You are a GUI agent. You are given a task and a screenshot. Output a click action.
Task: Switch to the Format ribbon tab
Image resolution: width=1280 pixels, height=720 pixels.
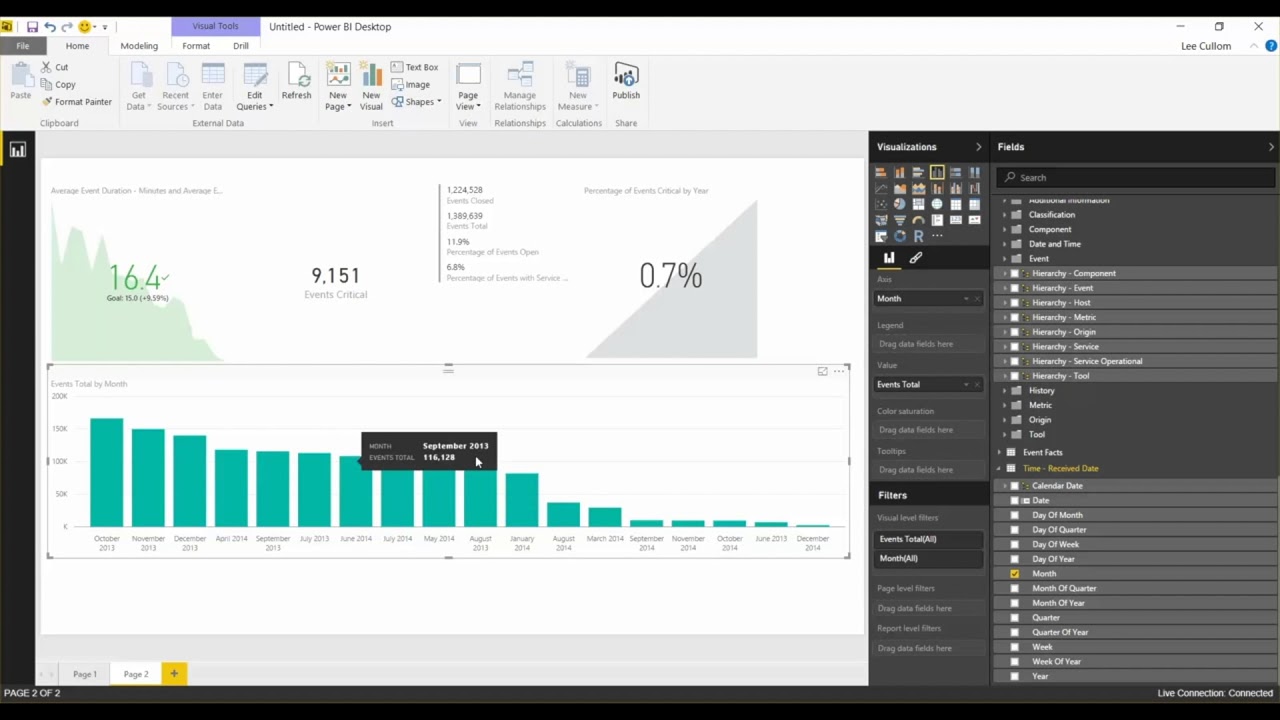click(x=196, y=46)
